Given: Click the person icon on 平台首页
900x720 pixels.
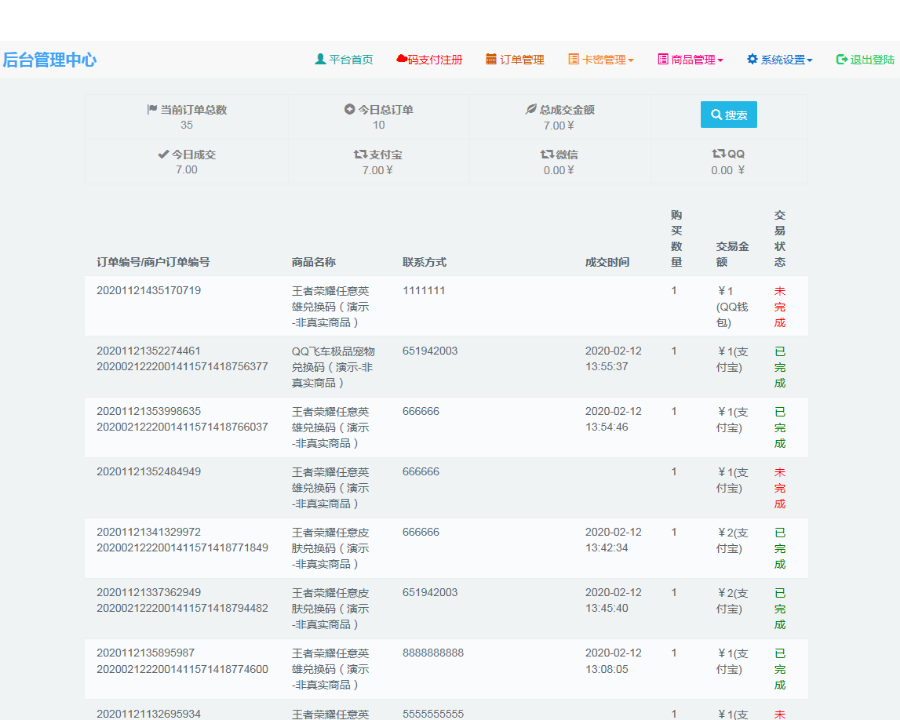Looking at the screenshot, I should [320, 59].
